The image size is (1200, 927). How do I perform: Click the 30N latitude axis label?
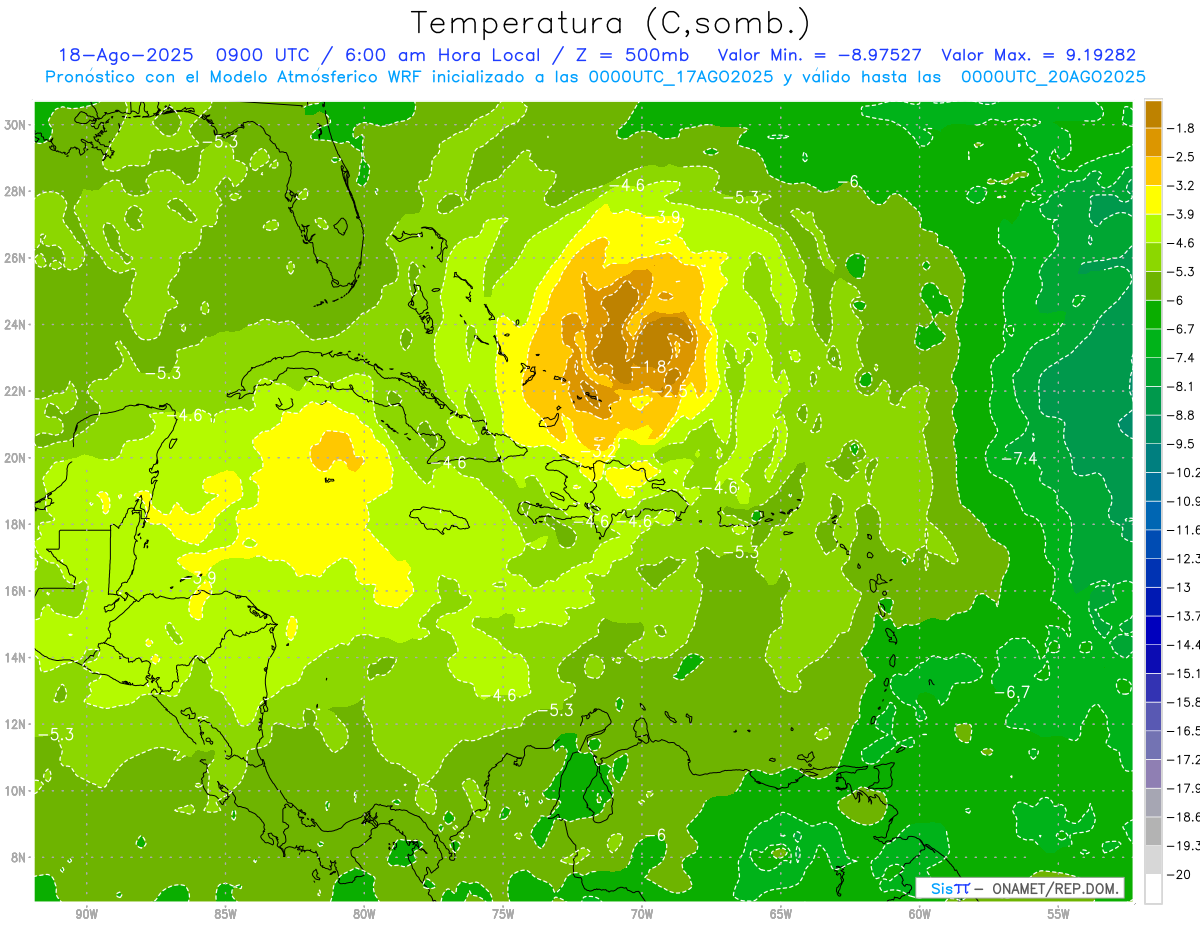pos(16,125)
